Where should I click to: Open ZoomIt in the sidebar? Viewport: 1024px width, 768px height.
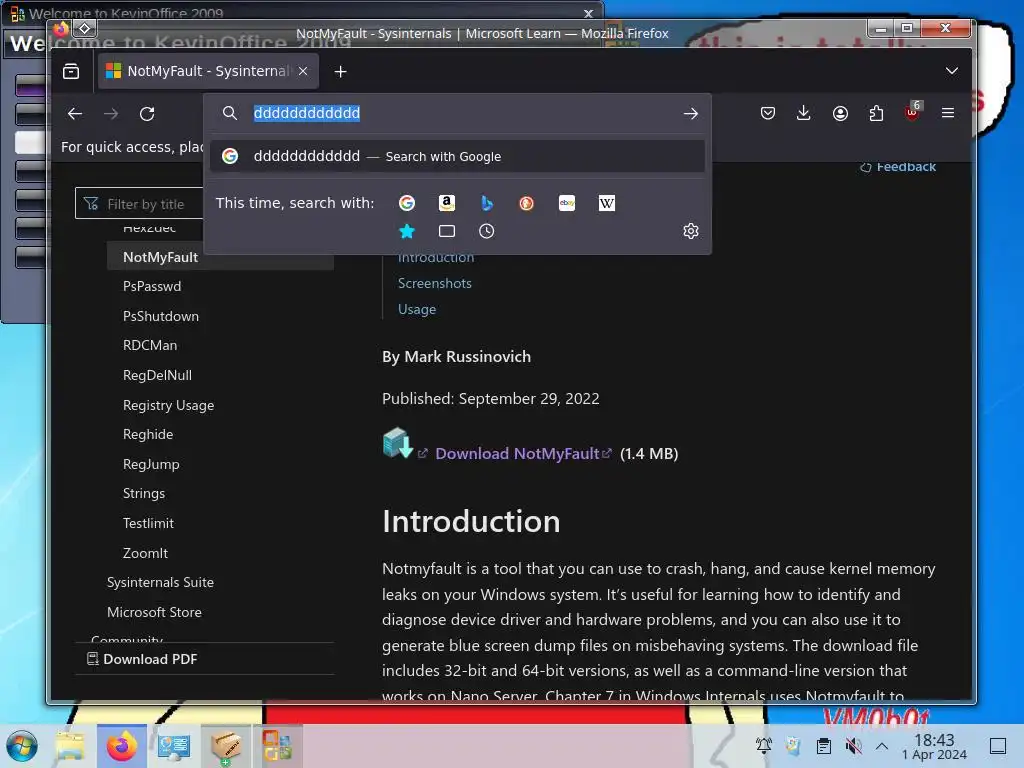[145, 553]
